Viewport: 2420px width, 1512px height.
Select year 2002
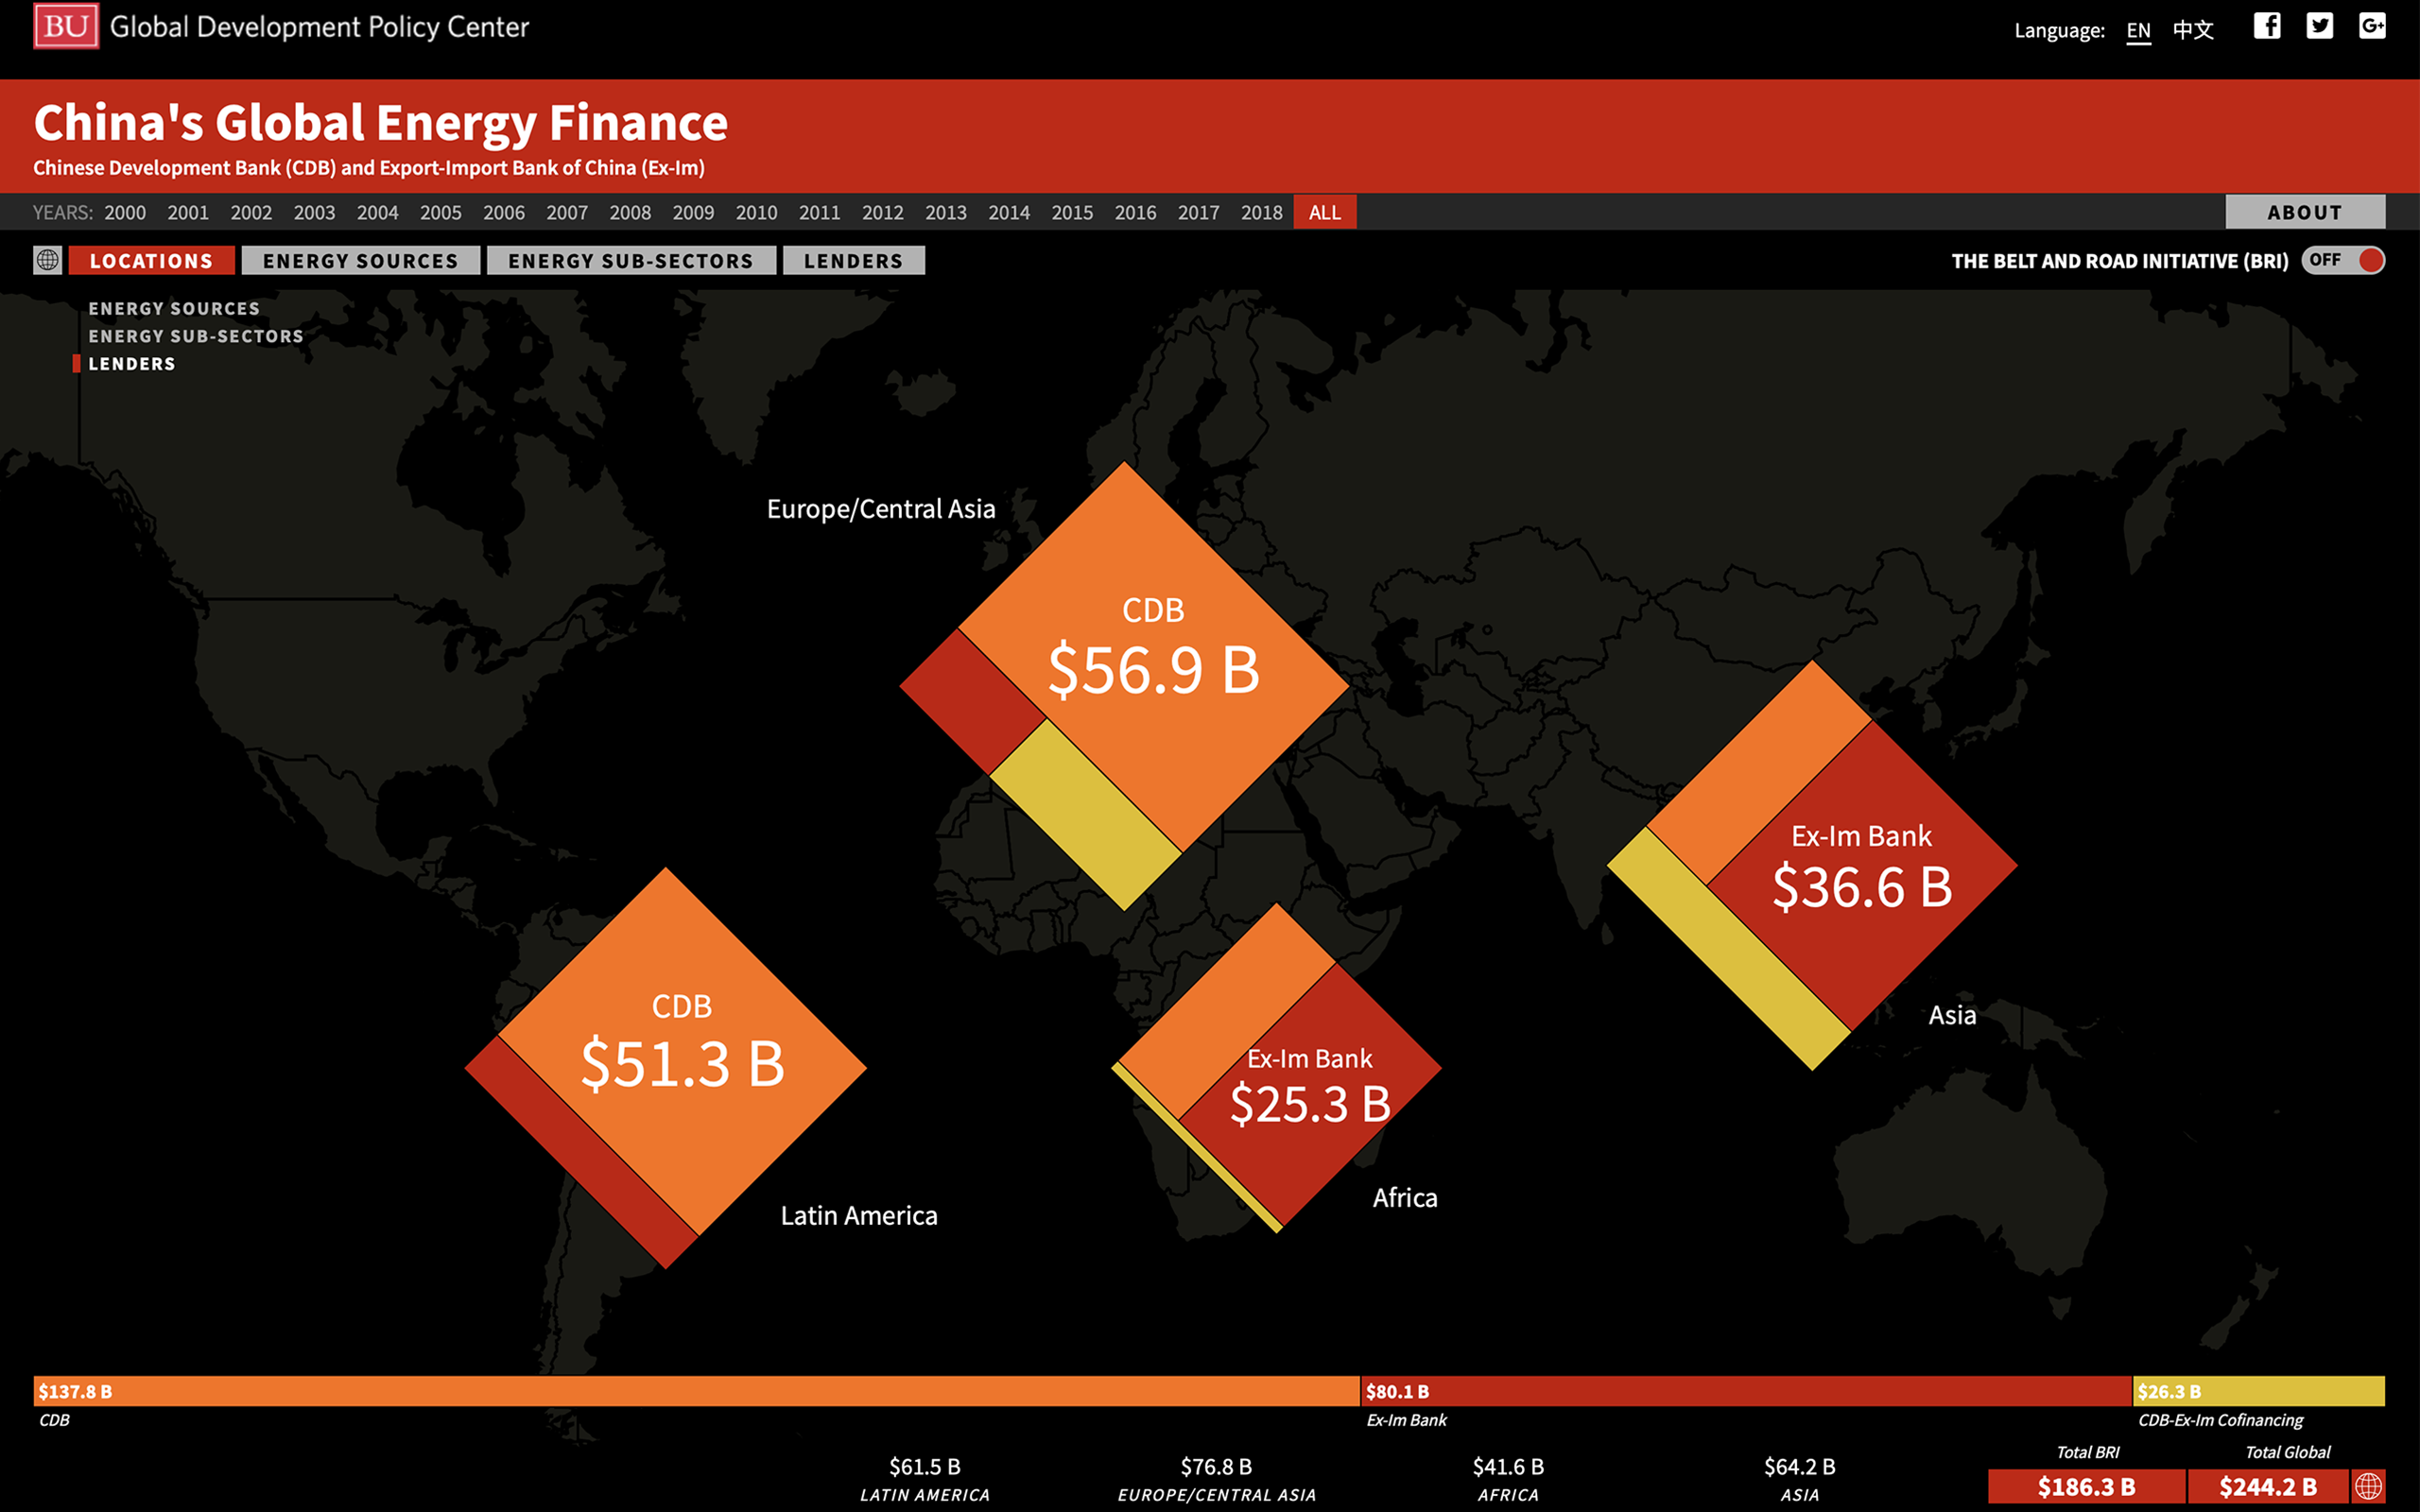[251, 212]
